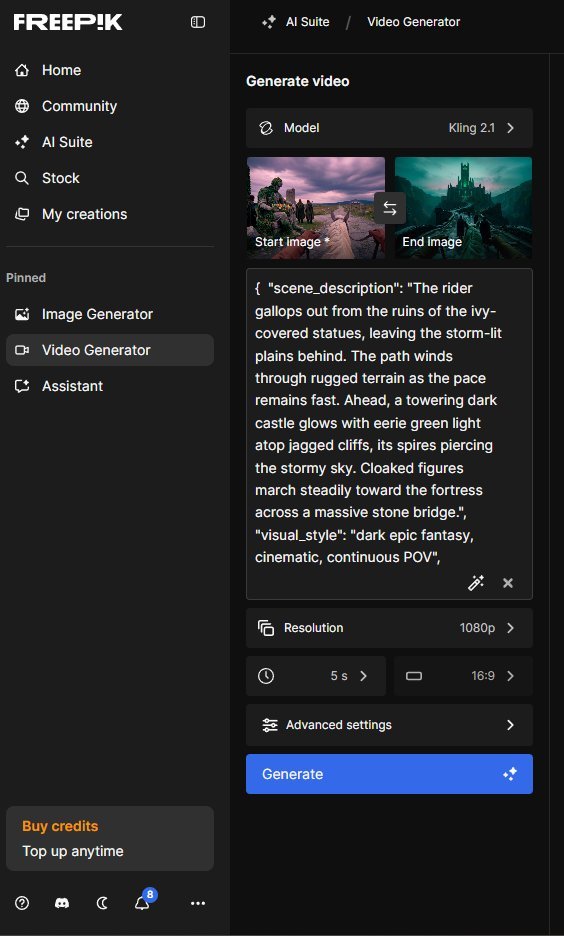
Task: Expand the Resolution 1080p option
Action: (x=389, y=628)
